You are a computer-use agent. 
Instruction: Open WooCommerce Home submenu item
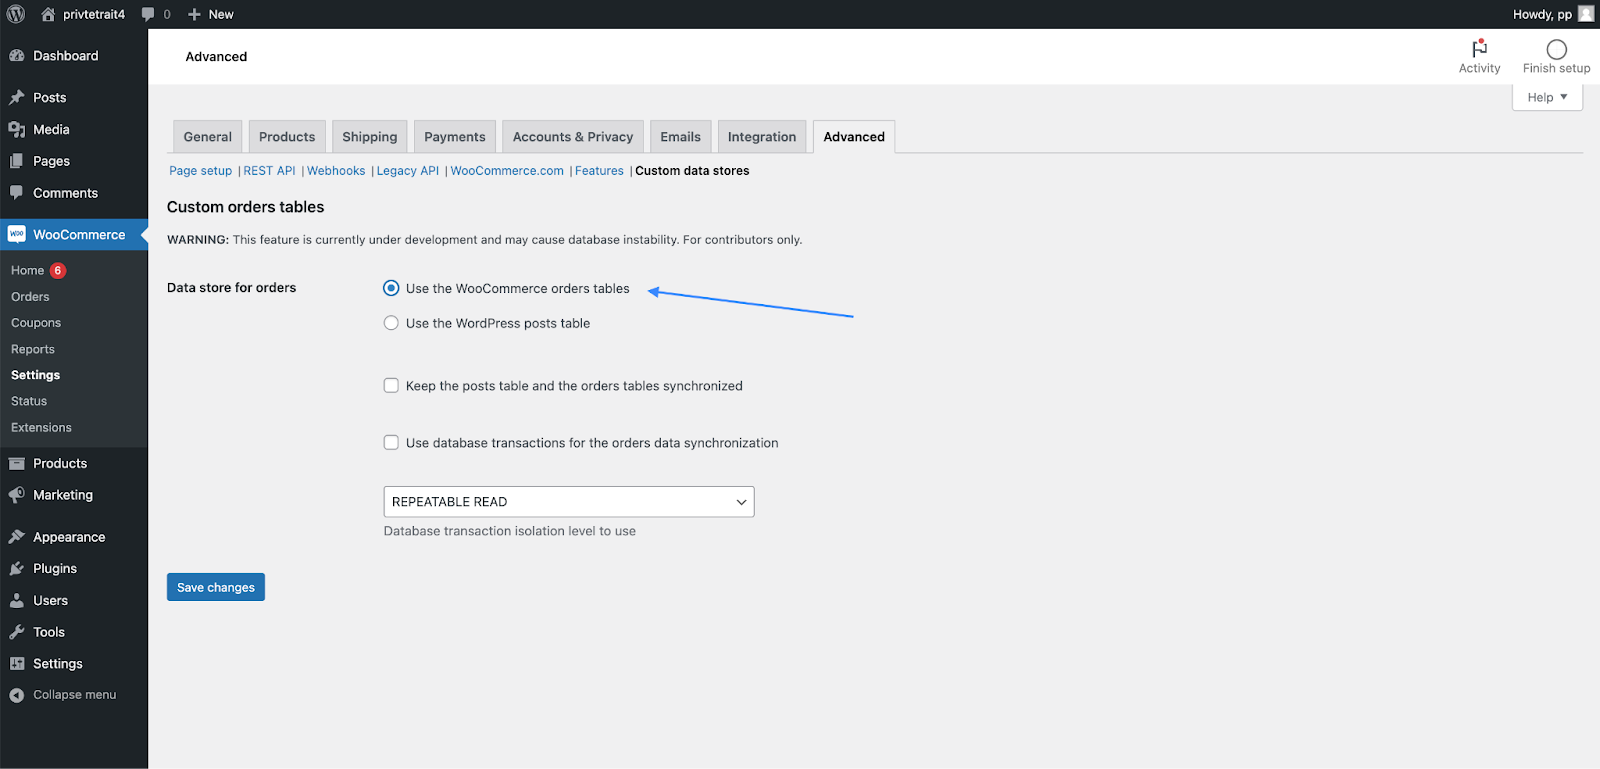[28, 270]
